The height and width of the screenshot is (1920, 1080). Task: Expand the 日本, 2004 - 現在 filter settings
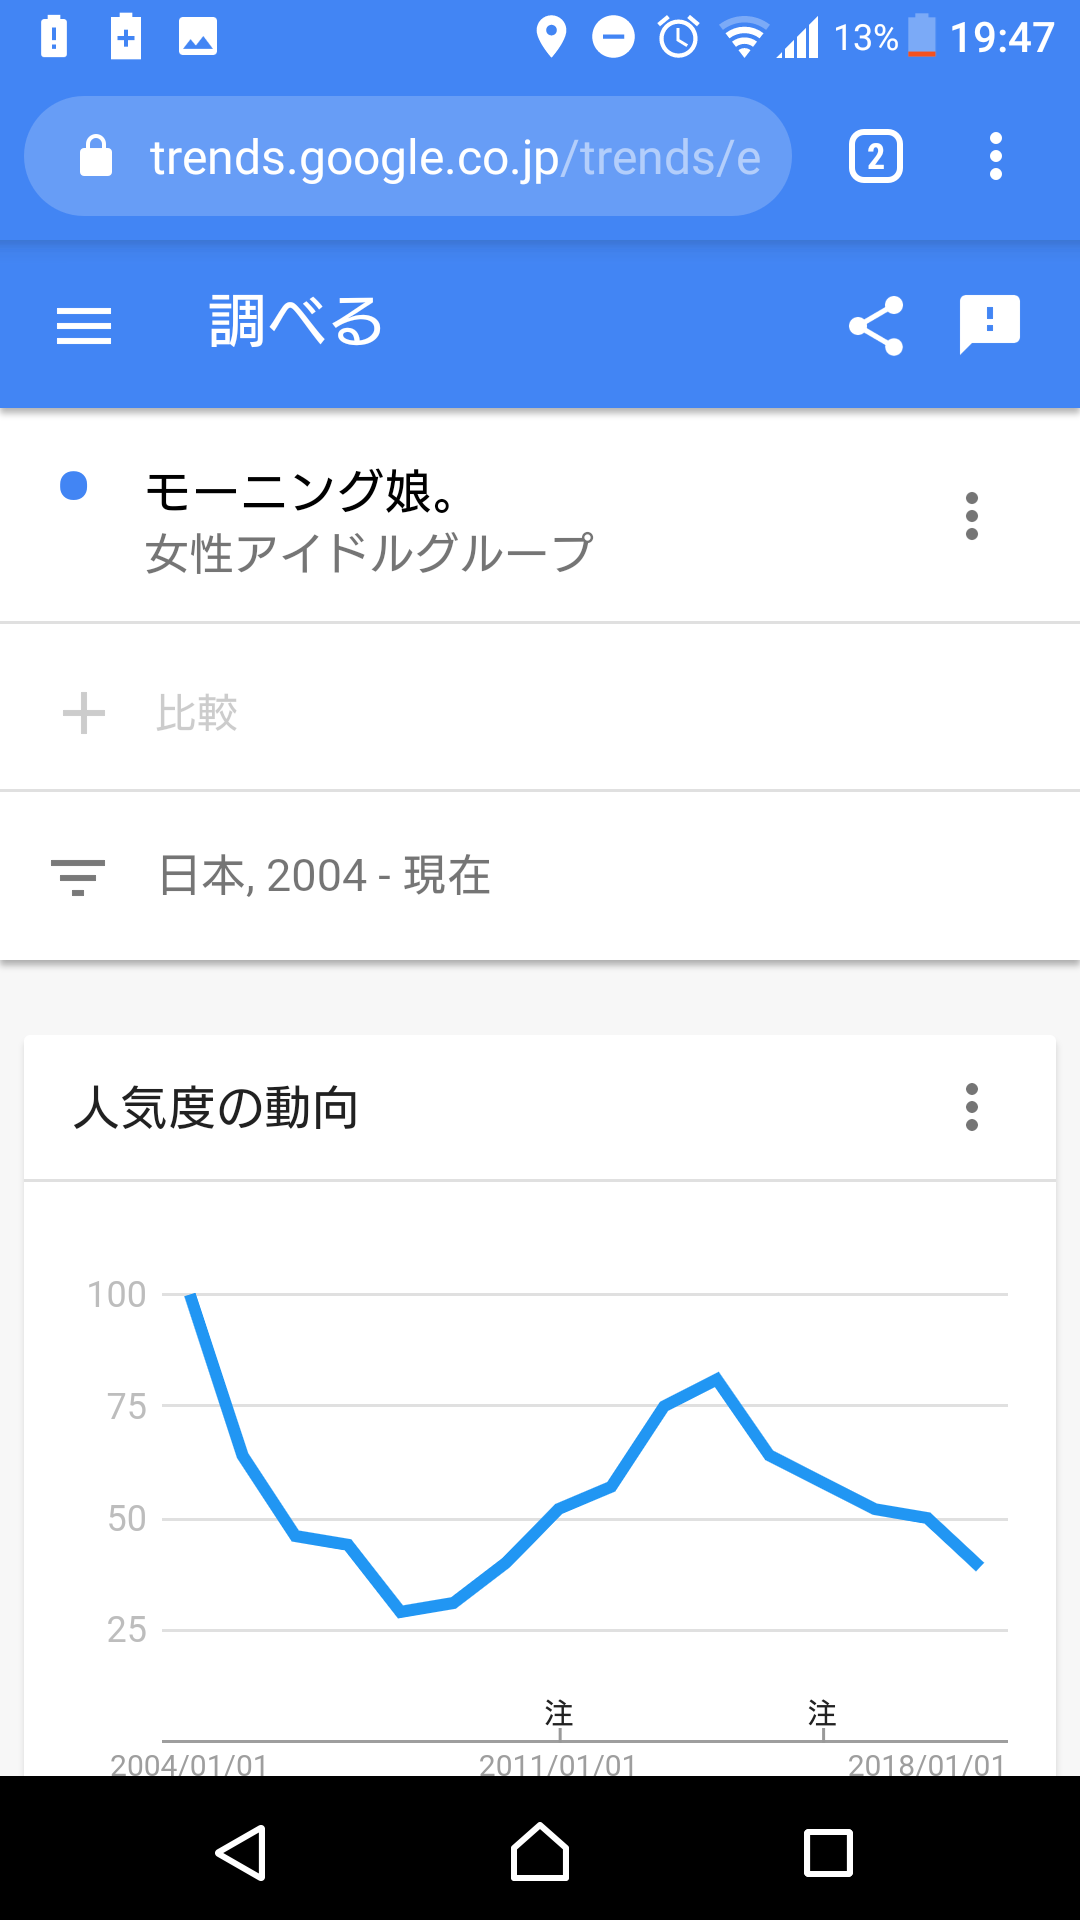pyautogui.click(x=540, y=876)
